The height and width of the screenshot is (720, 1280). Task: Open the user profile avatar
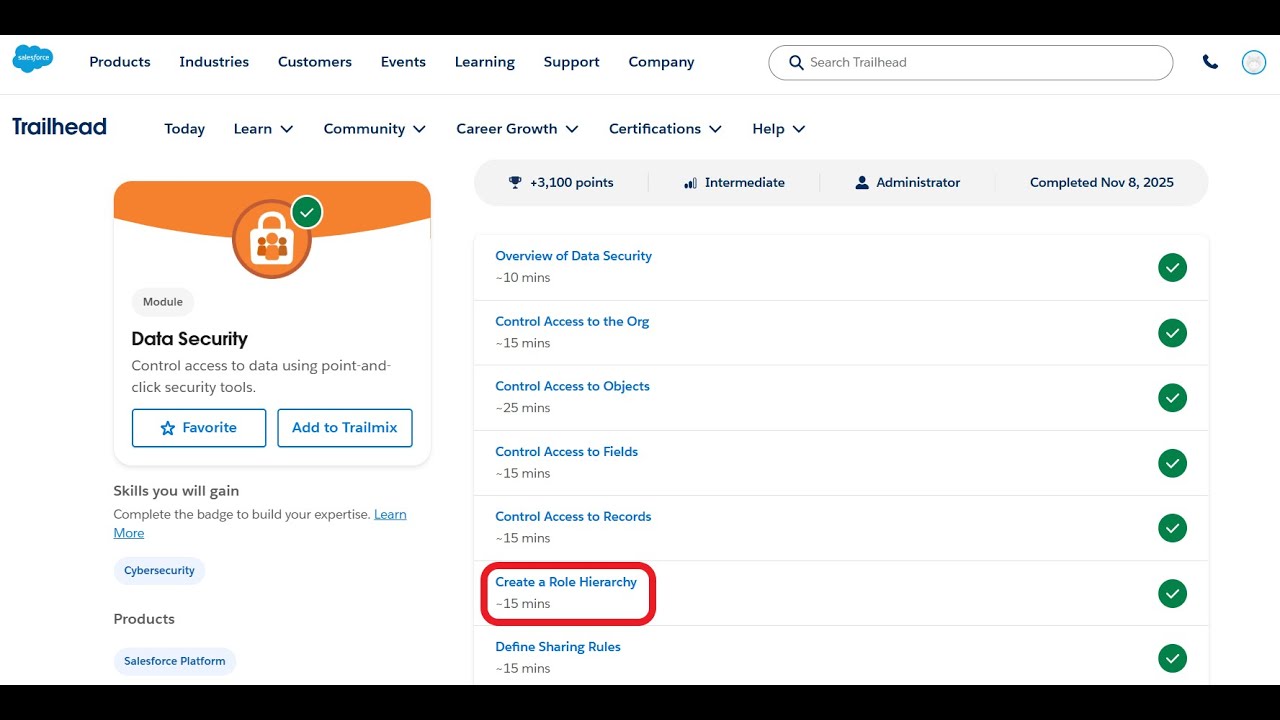pyautogui.click(x=1253, y=62)
